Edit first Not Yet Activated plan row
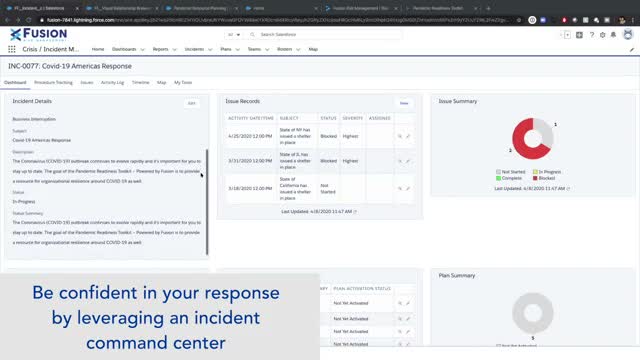 coord(408,303)
